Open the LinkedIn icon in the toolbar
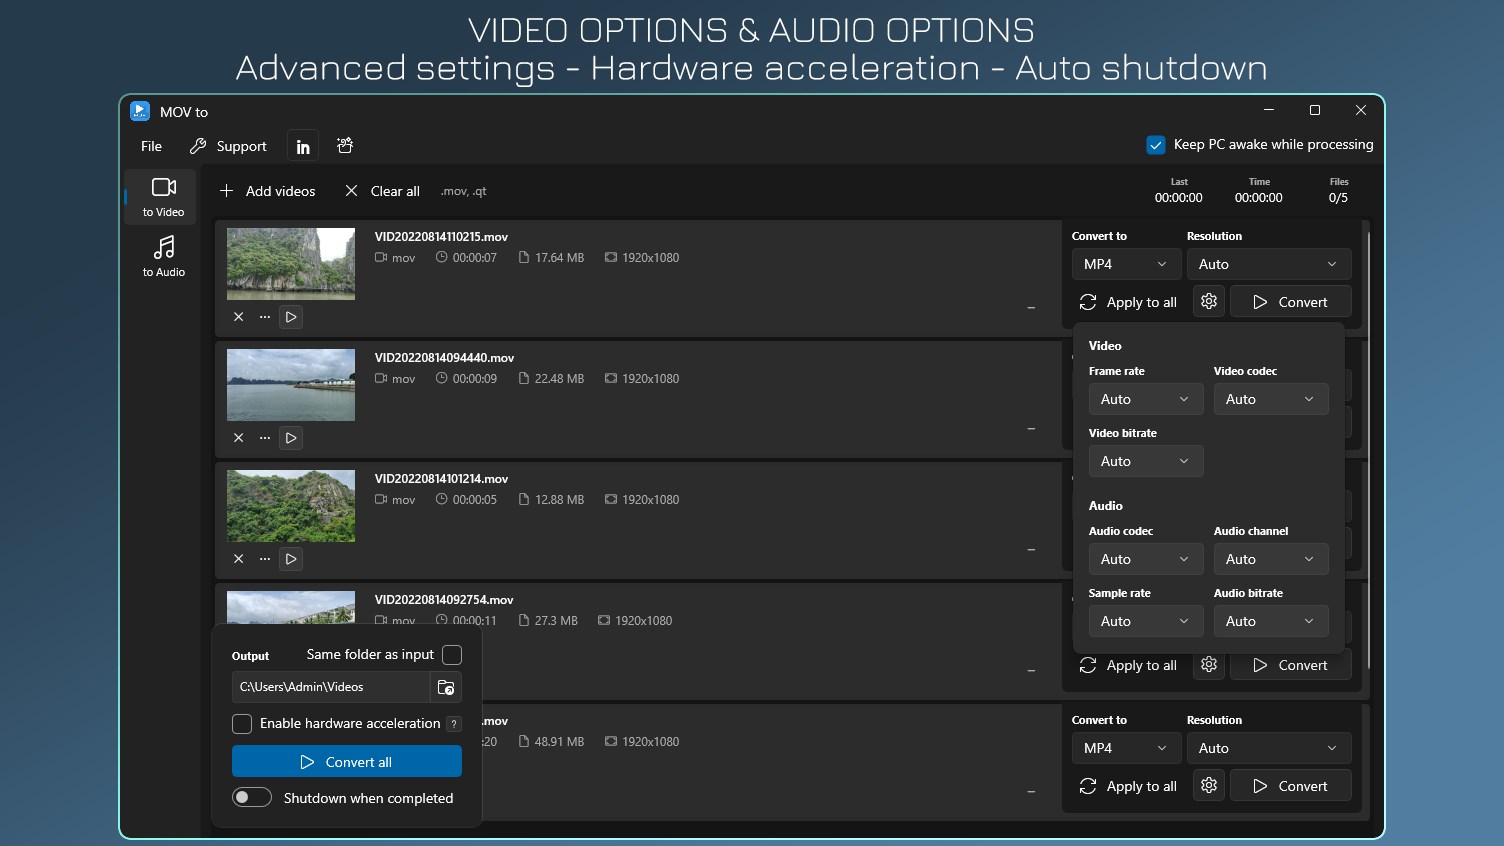 (x=302, y=145)
